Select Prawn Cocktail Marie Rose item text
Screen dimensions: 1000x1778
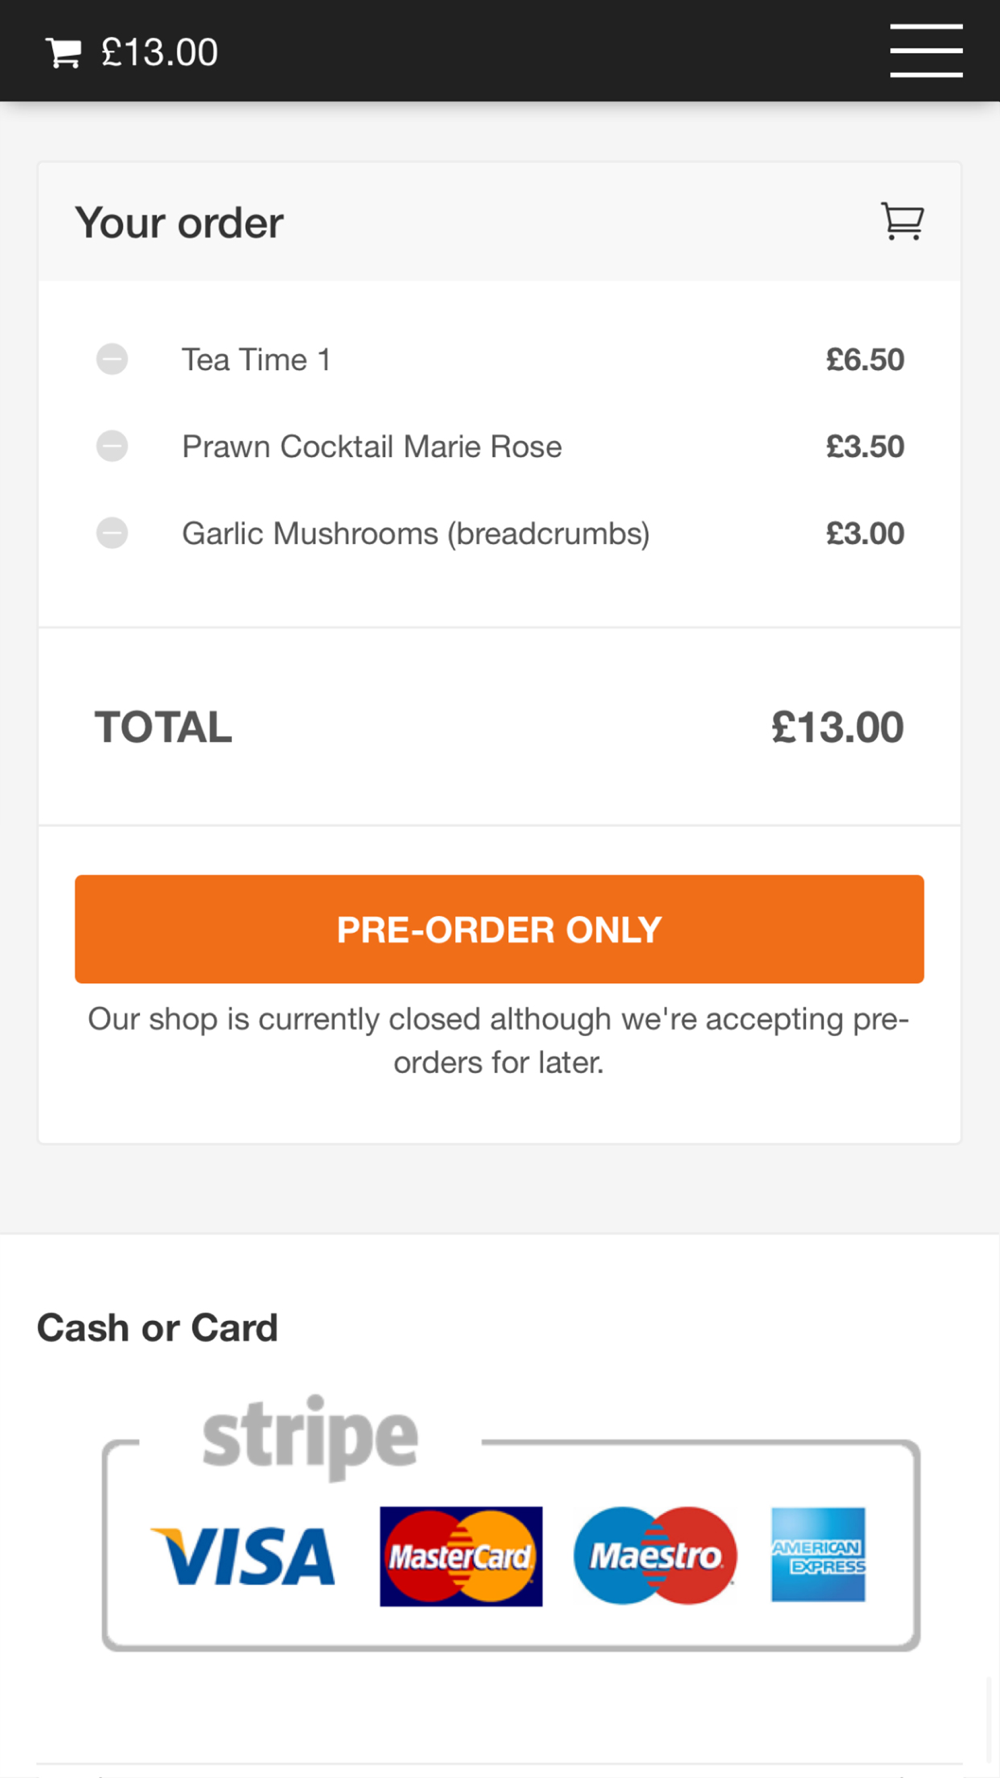click(x=372, y=447)
